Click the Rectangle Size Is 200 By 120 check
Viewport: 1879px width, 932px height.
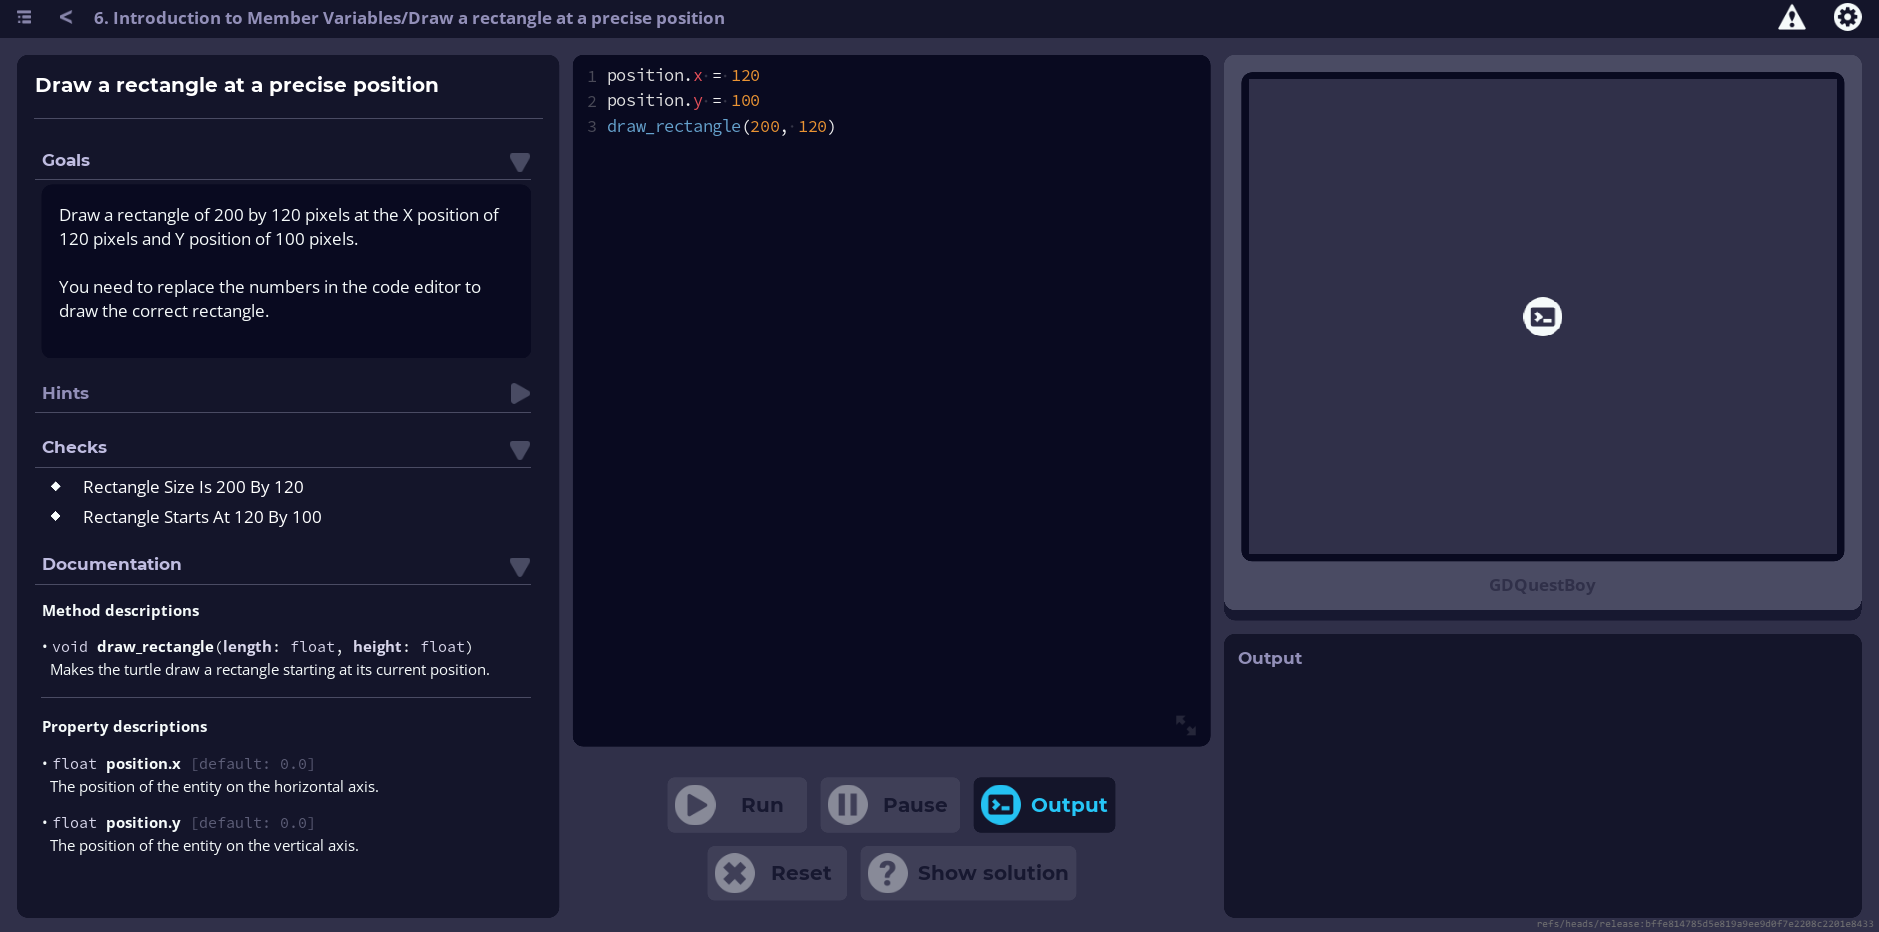click(193, 487)
